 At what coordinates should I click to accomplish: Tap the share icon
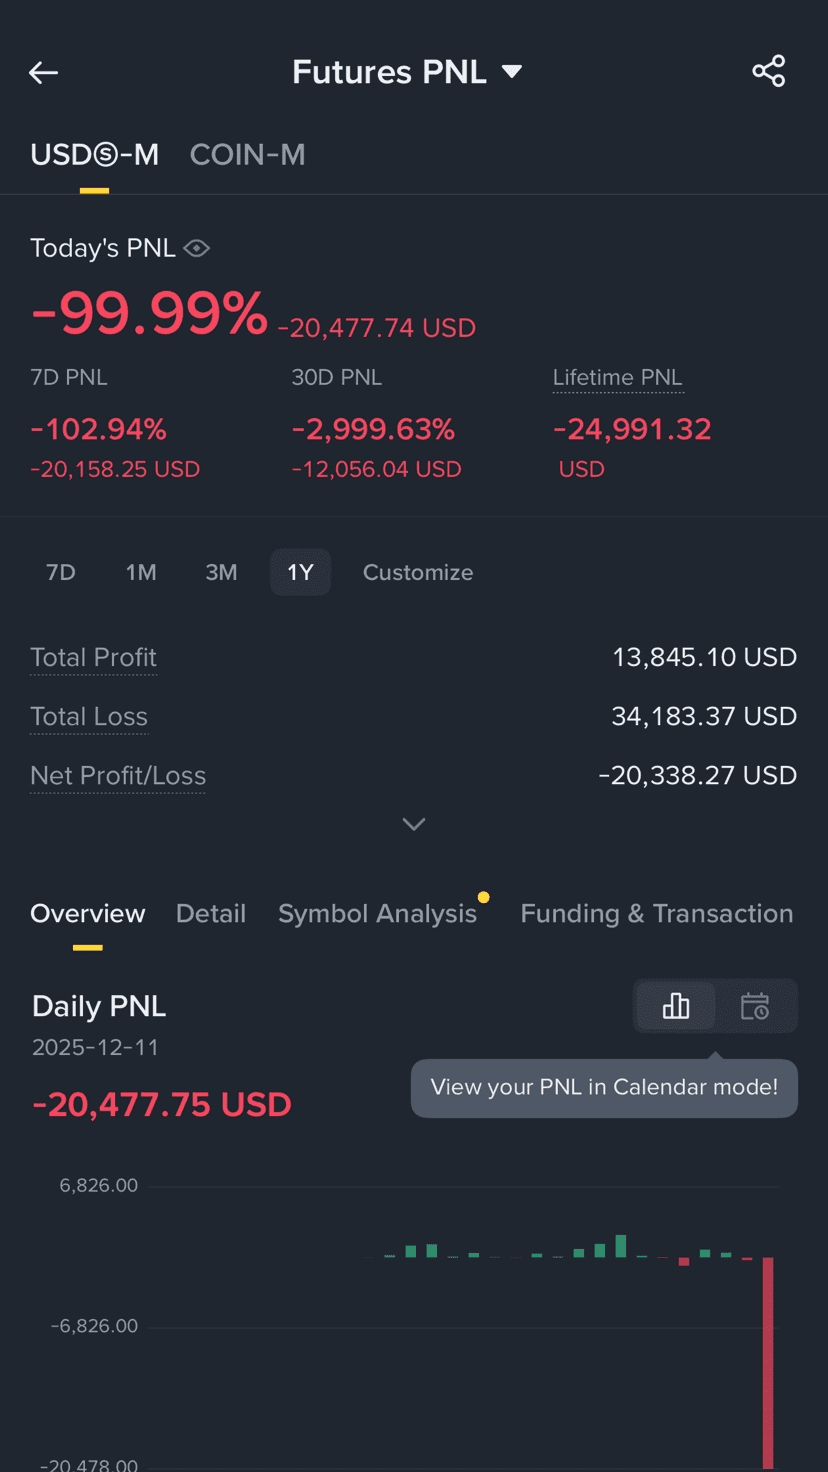[x=768, y=71]
